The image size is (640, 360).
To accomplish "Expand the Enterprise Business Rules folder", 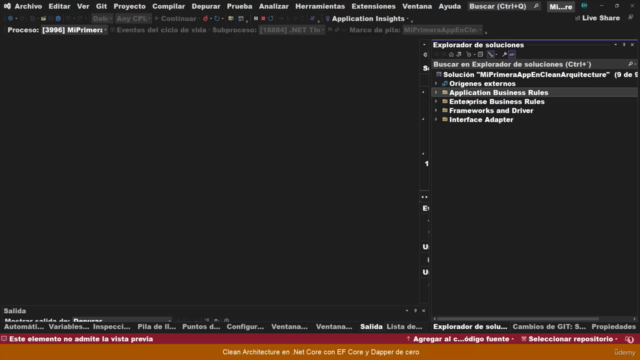I will tap(436, 101).
